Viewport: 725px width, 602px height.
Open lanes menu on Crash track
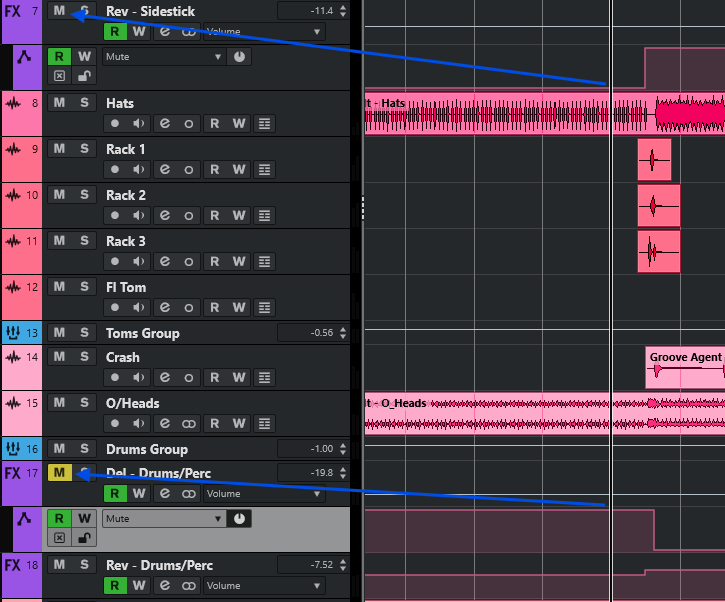264,377
